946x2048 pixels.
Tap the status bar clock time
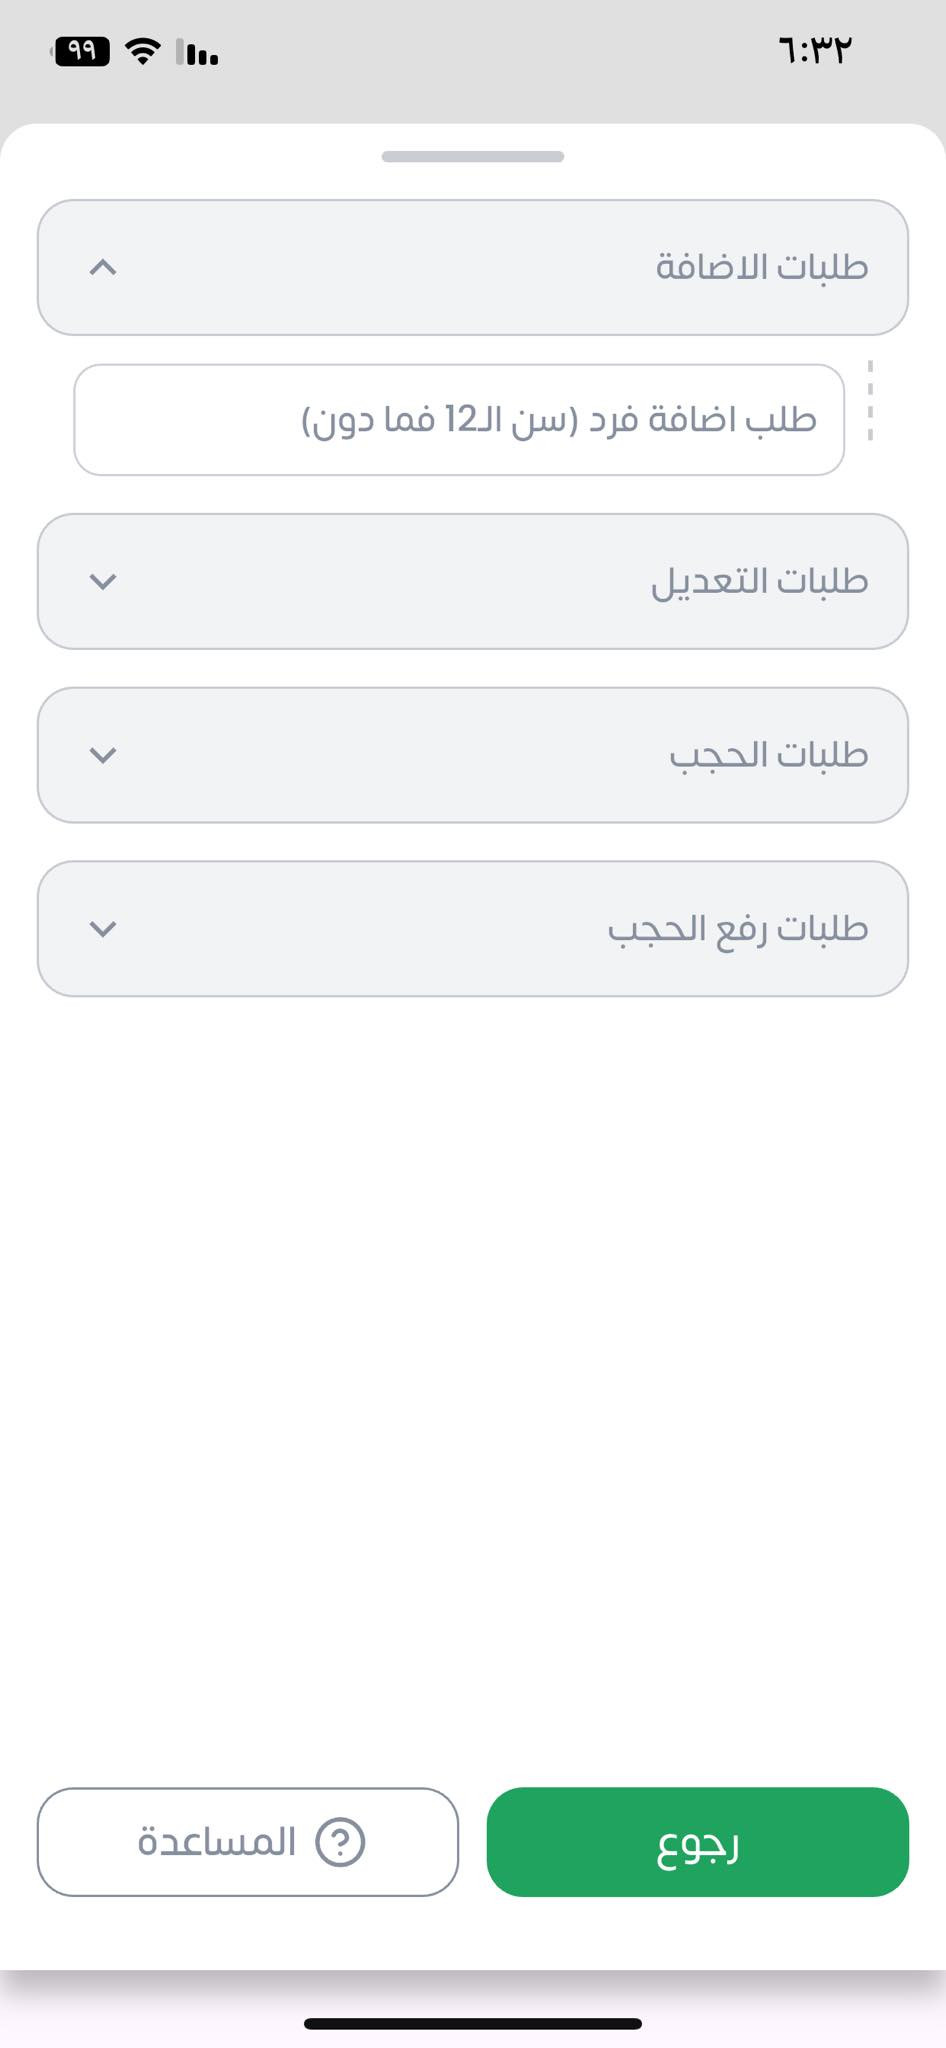point(814,50)
